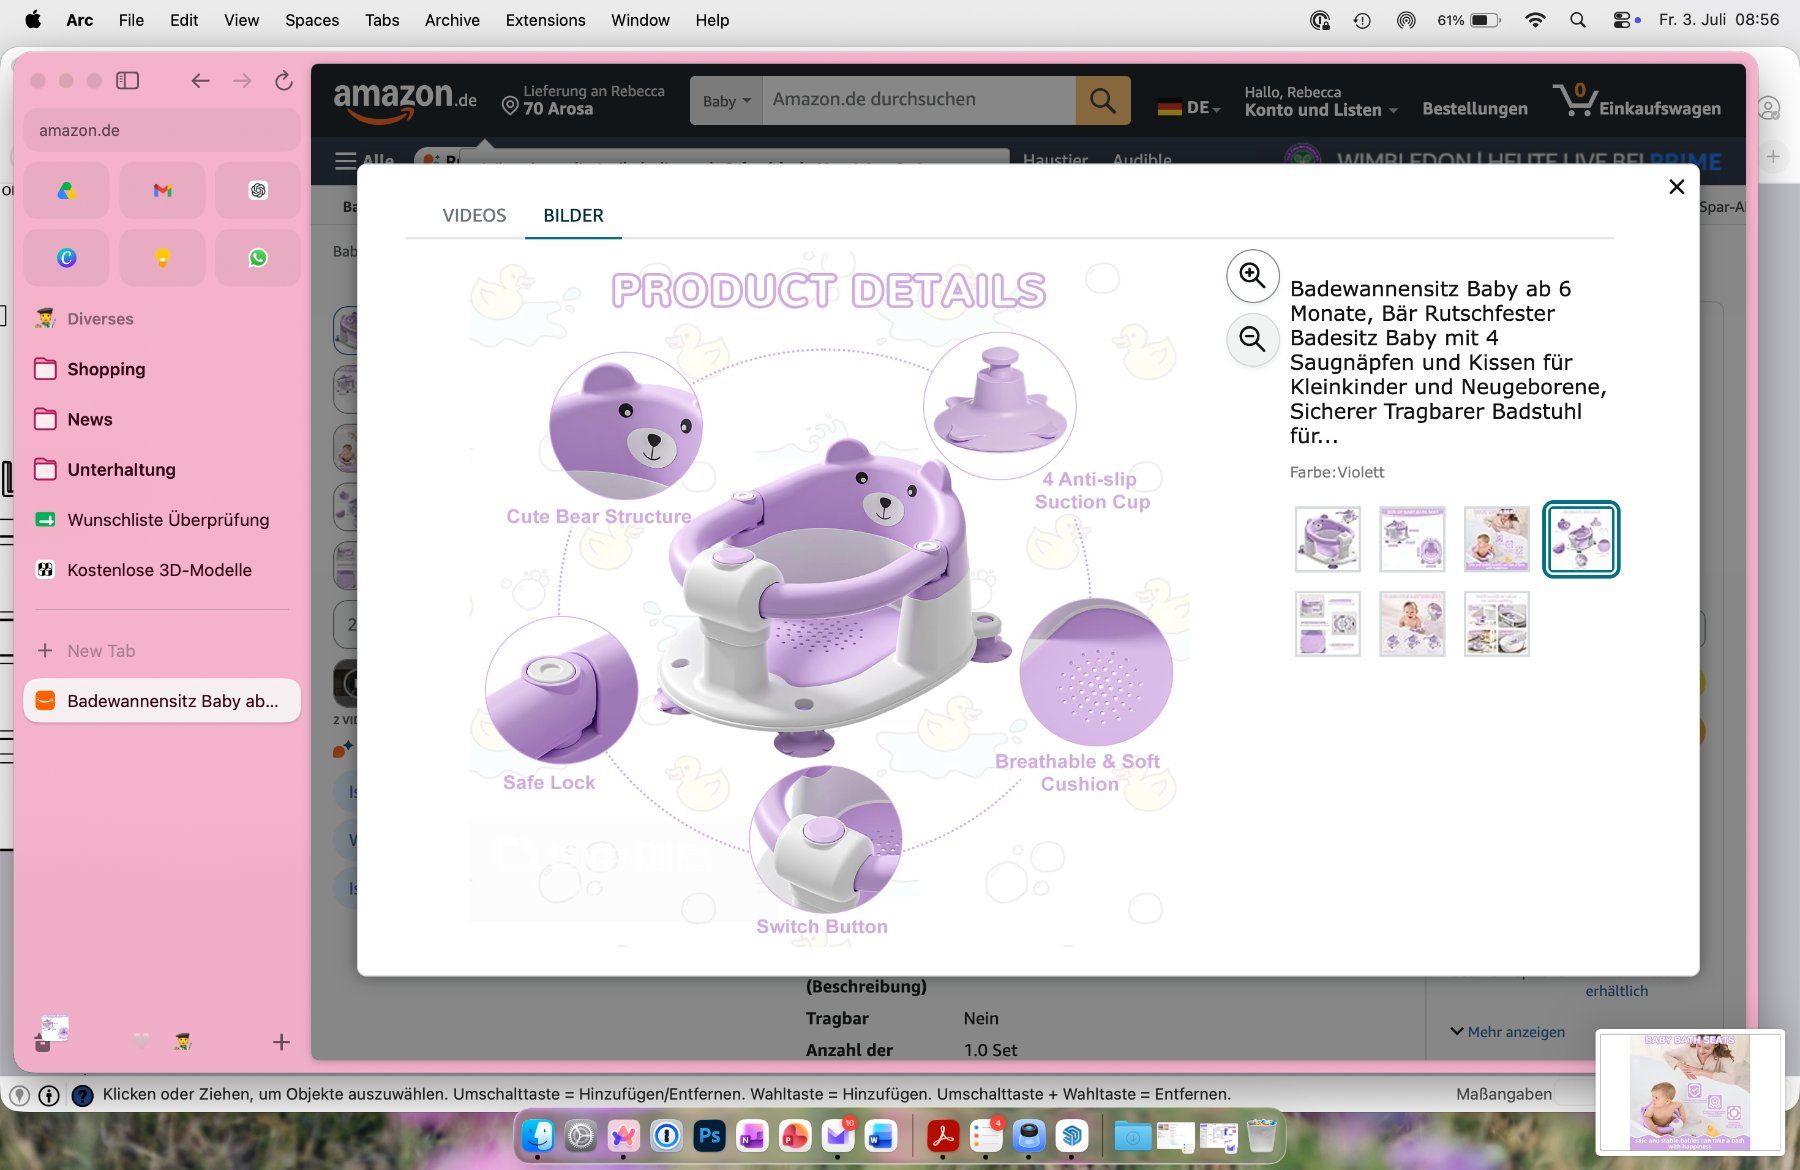Switch to the VIDEOS tab
Screen dimensions: 1800x1170
point(474,215)
